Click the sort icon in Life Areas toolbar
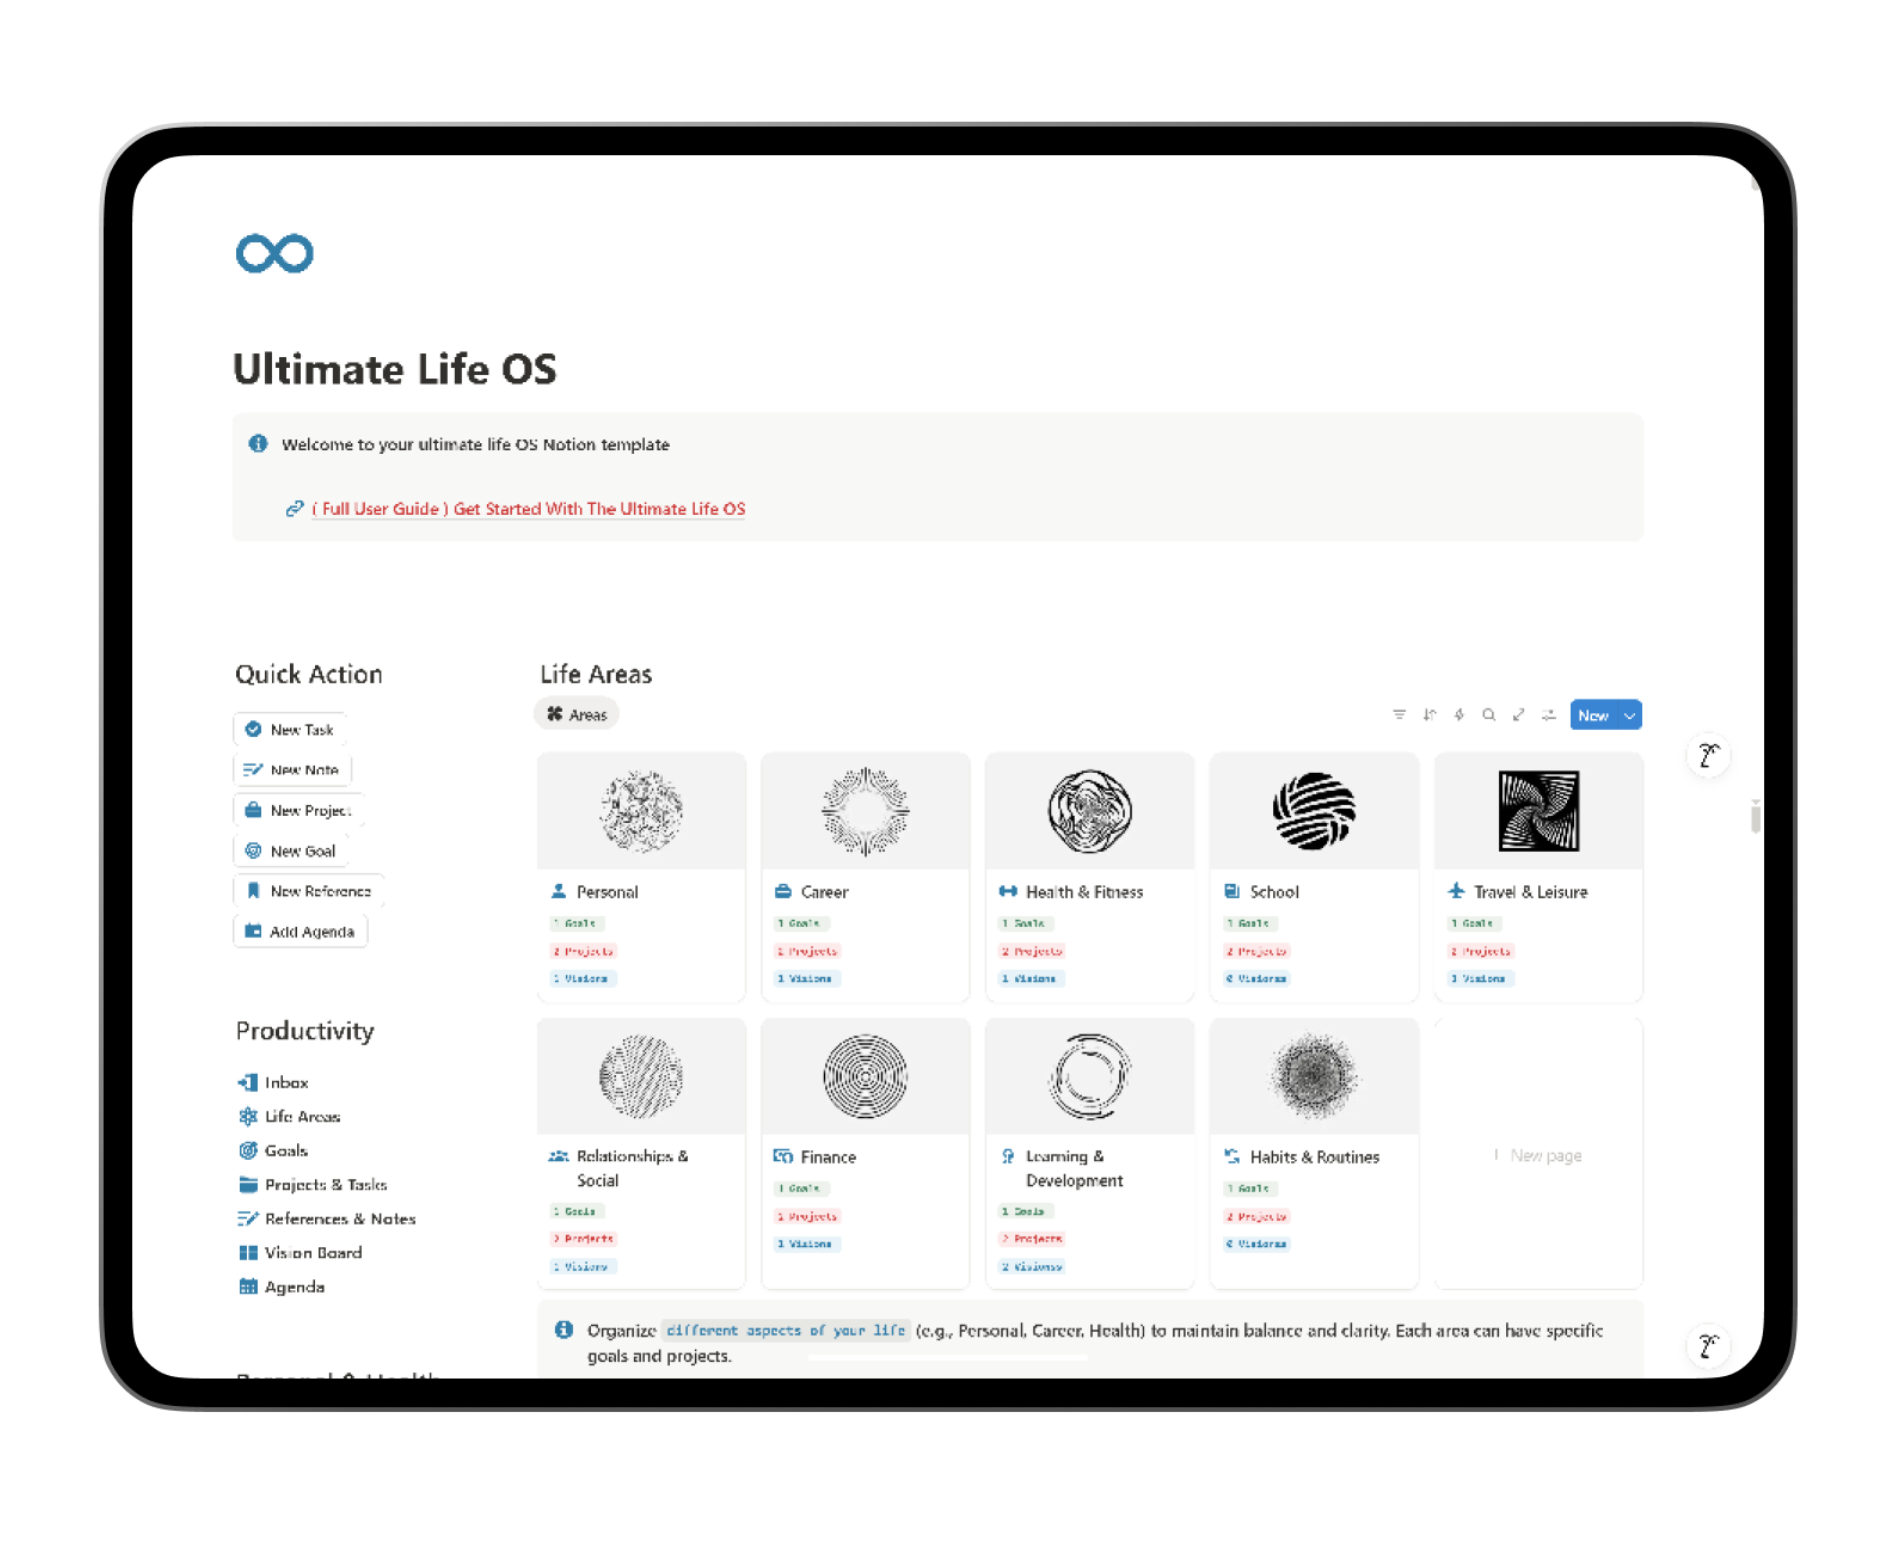This screenshot has height=1557, width=1899. tap(1429, 715)
